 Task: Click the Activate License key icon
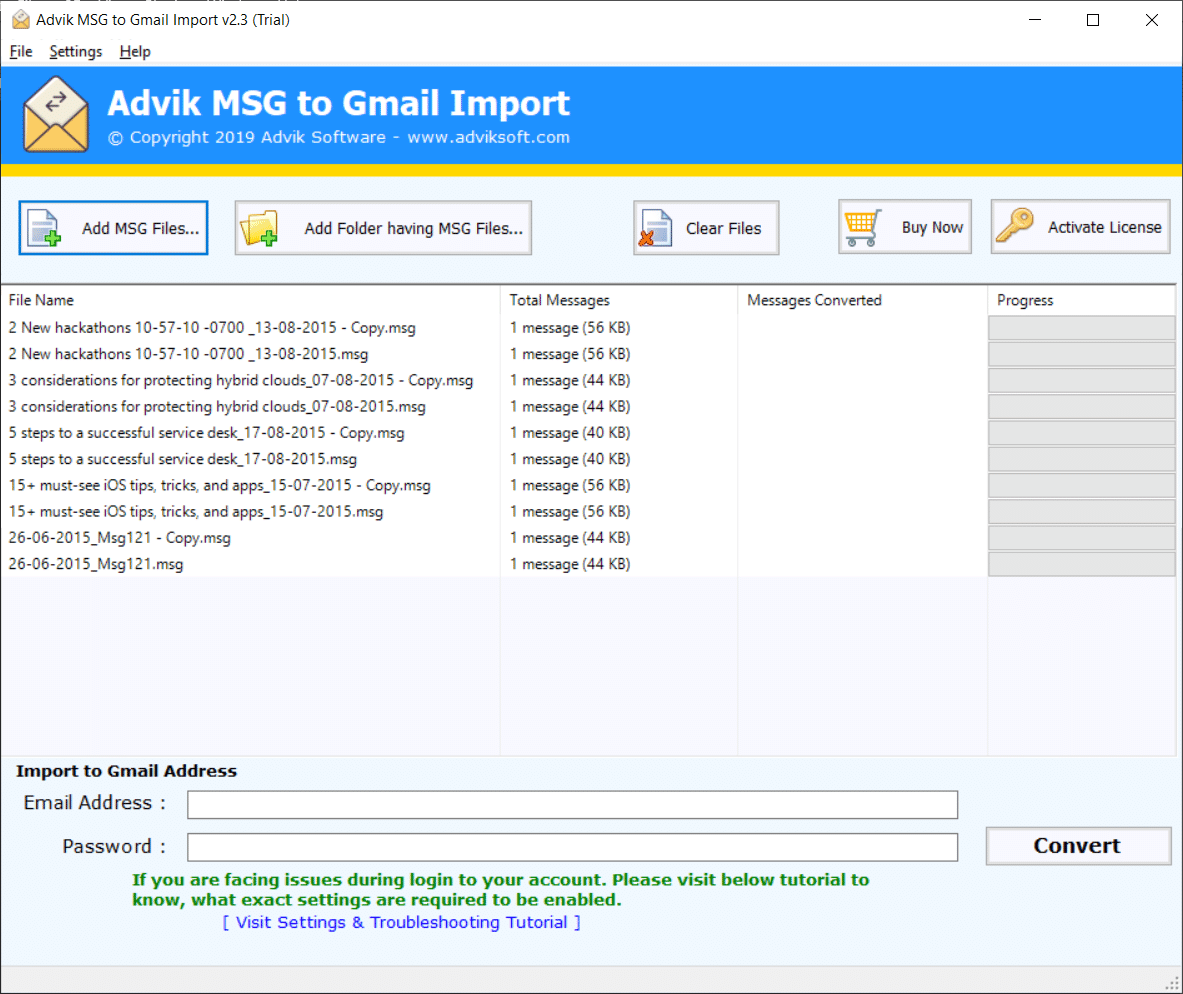(x=1015, y=226)
